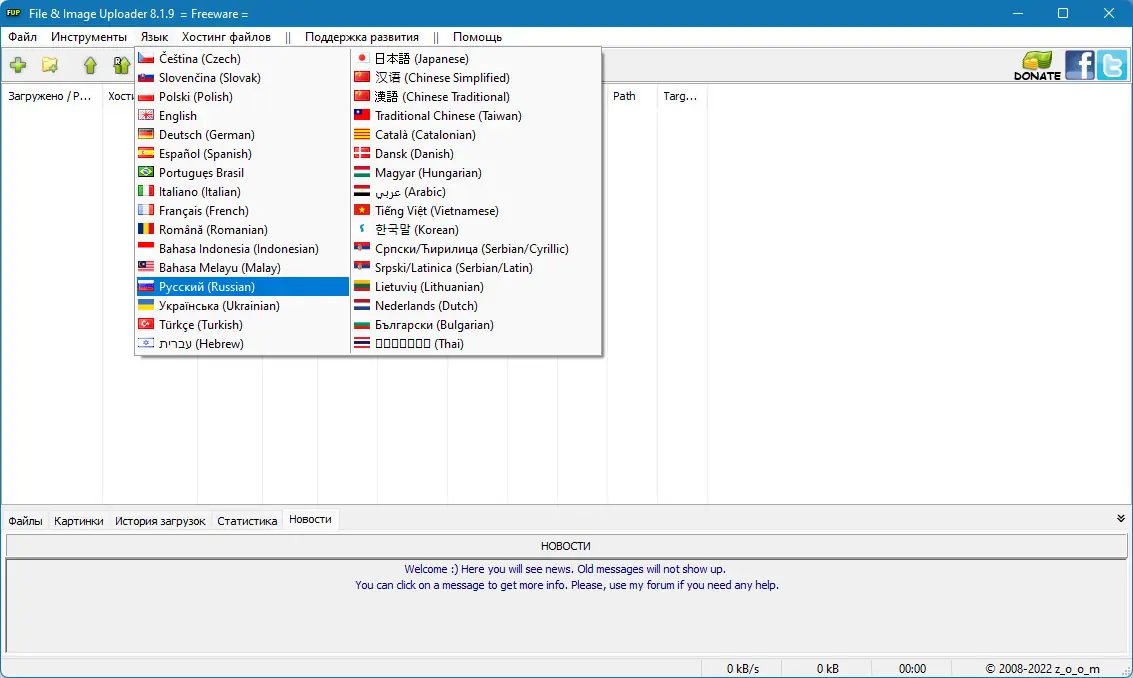Open the Хостинг файлов menu
The height and width of the screenshot is (678, 1133).
pos(226,37)
